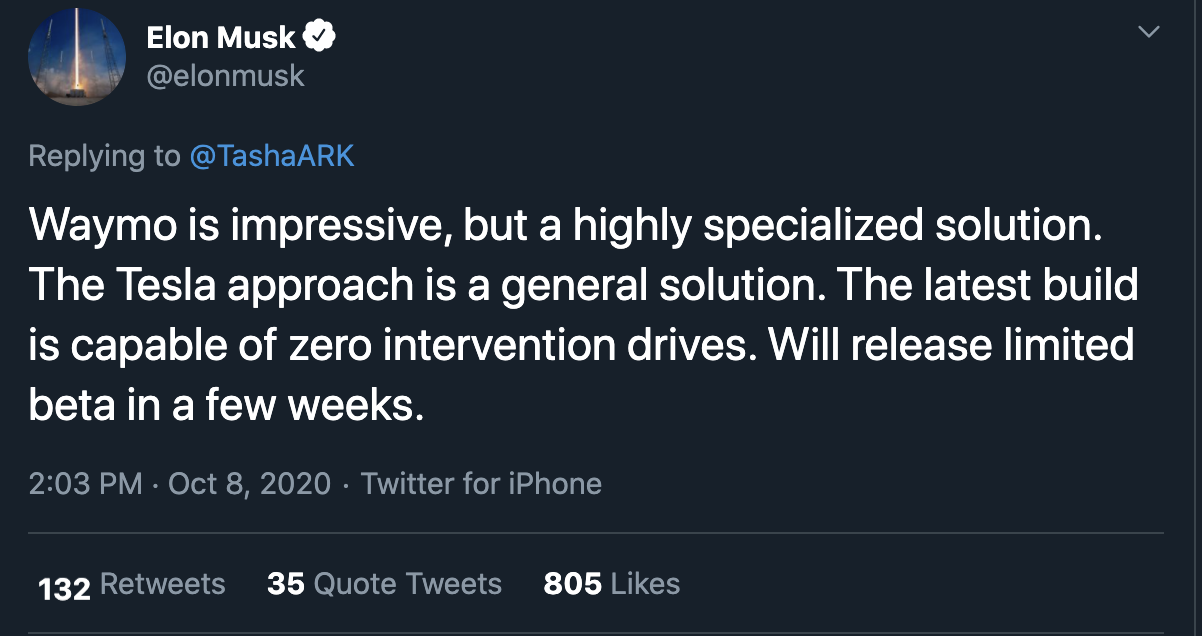Open the @TashaARK profile mention

(271, 156)
